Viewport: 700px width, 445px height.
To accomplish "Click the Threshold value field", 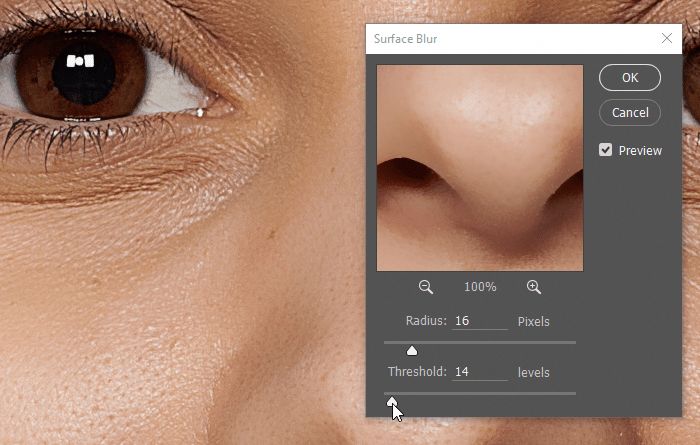I will [x=479, y=372].
